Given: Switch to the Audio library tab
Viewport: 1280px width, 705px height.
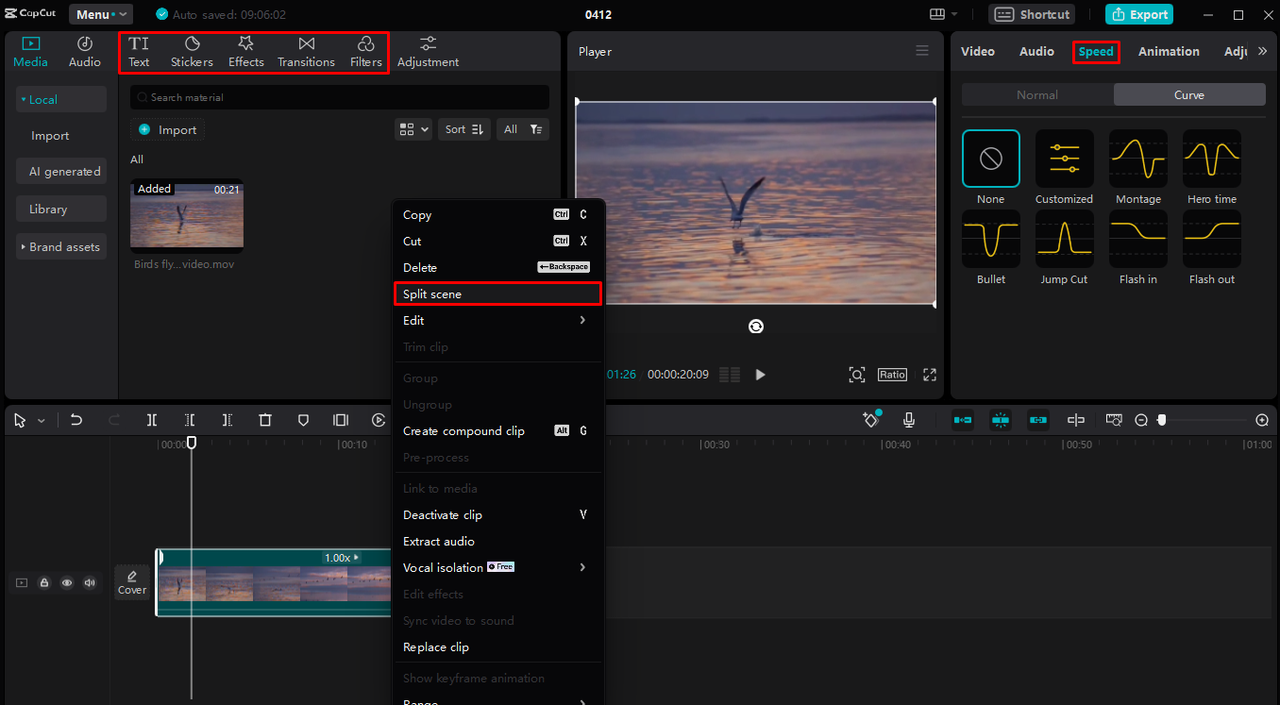Looking at the screenshot, I should coord(85,52).
